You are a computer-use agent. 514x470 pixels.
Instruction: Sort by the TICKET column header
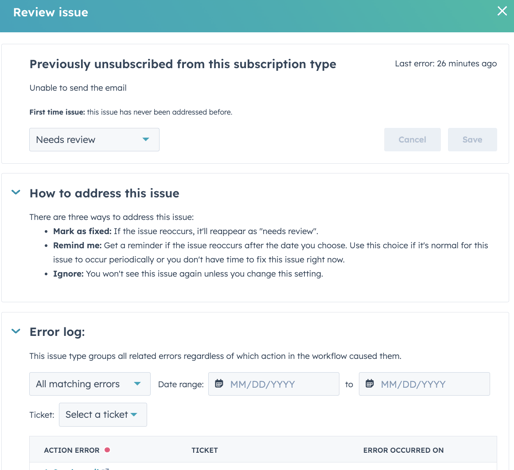click(204, 450)
